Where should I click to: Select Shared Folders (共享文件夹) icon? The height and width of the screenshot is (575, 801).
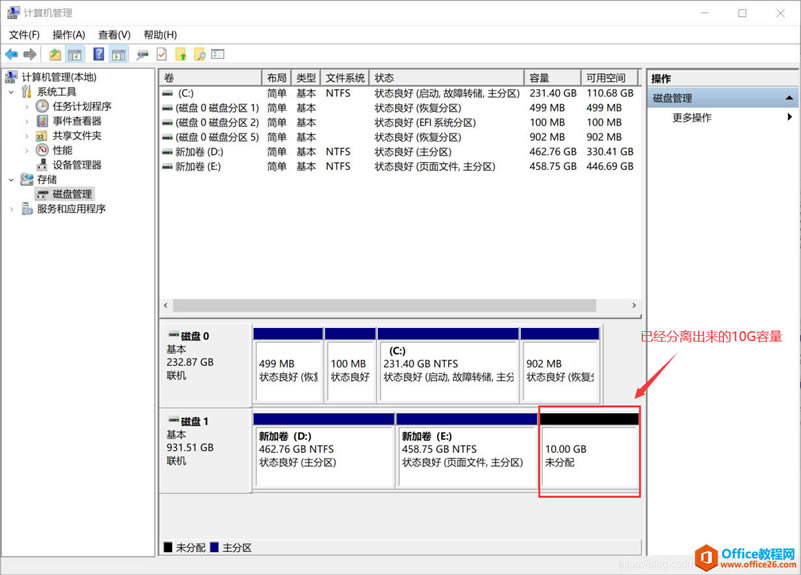[x=42, y=136]
